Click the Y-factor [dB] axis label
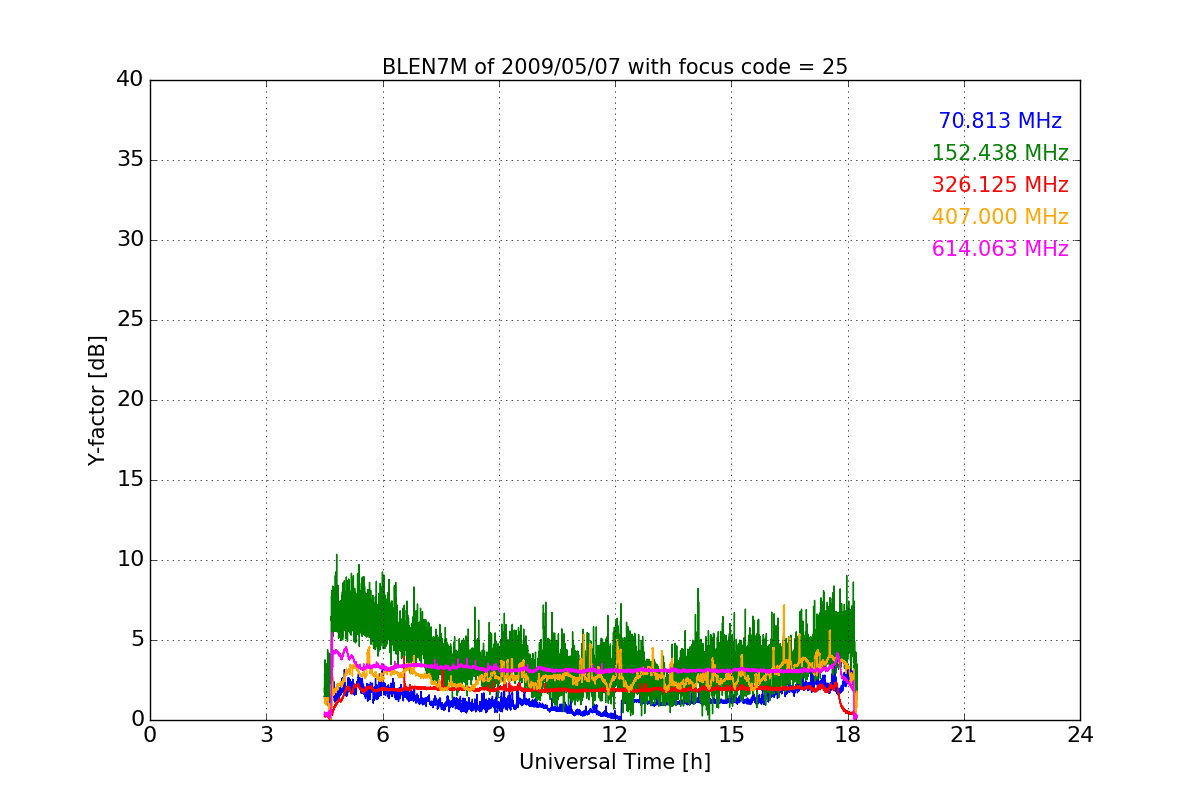 [x=97, y=400]
